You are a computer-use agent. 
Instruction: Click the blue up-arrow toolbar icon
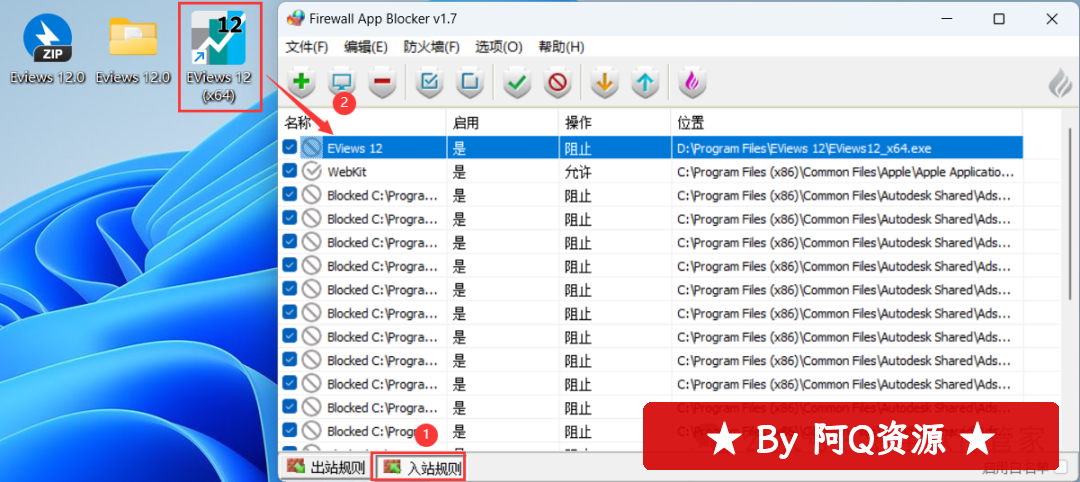[x=646, y=84]
